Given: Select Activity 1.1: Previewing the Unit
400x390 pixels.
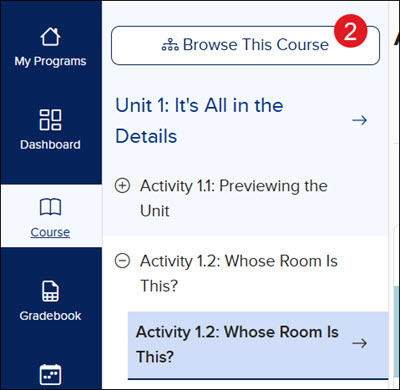Looking at the screenshot, I should 234,198.
